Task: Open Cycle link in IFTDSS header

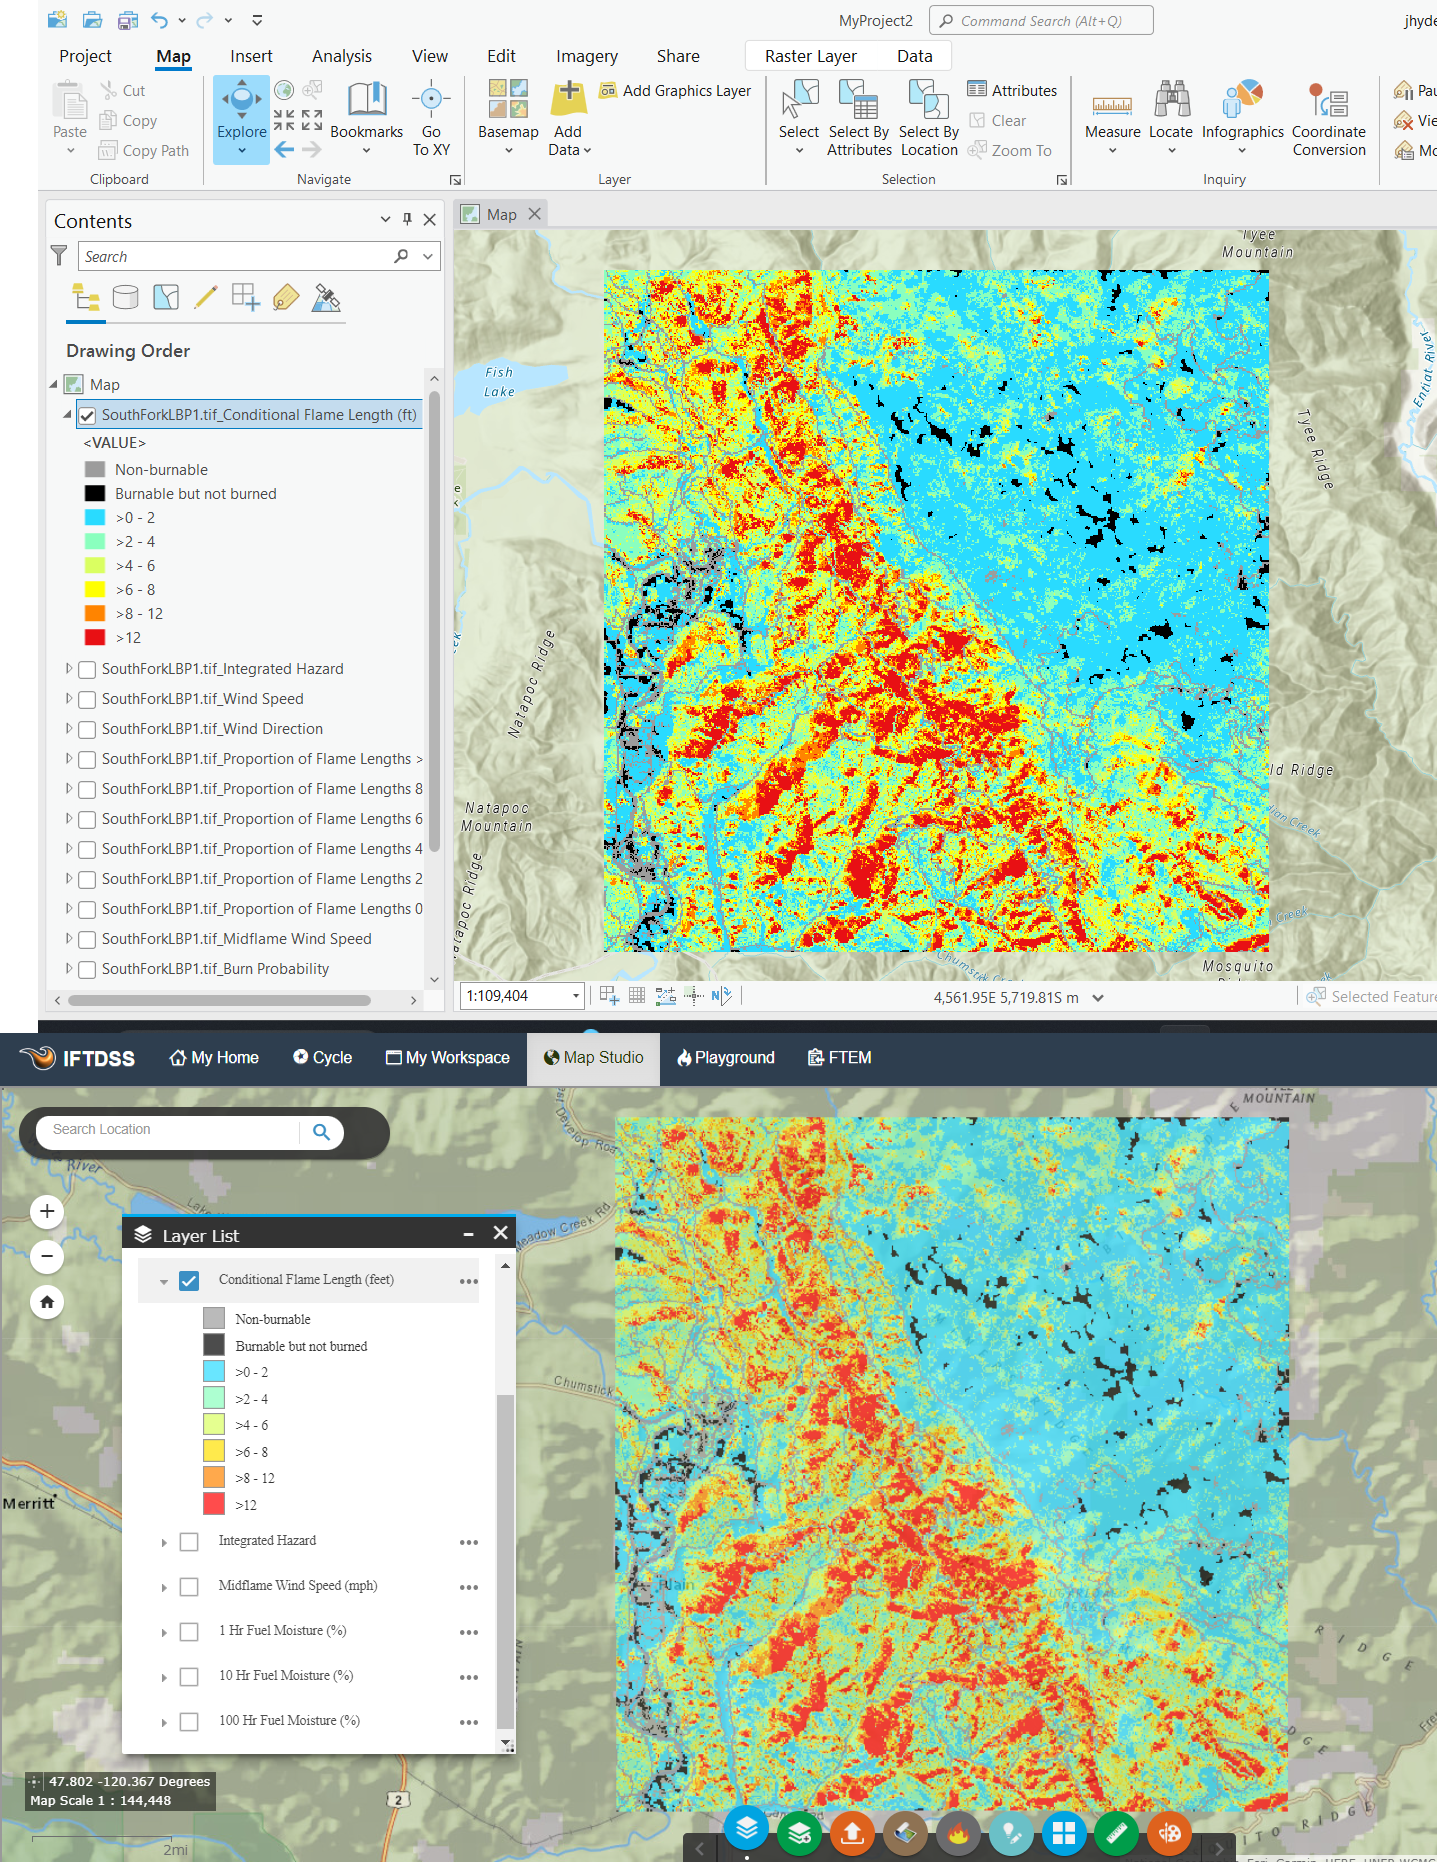Action: point(322,1058)
